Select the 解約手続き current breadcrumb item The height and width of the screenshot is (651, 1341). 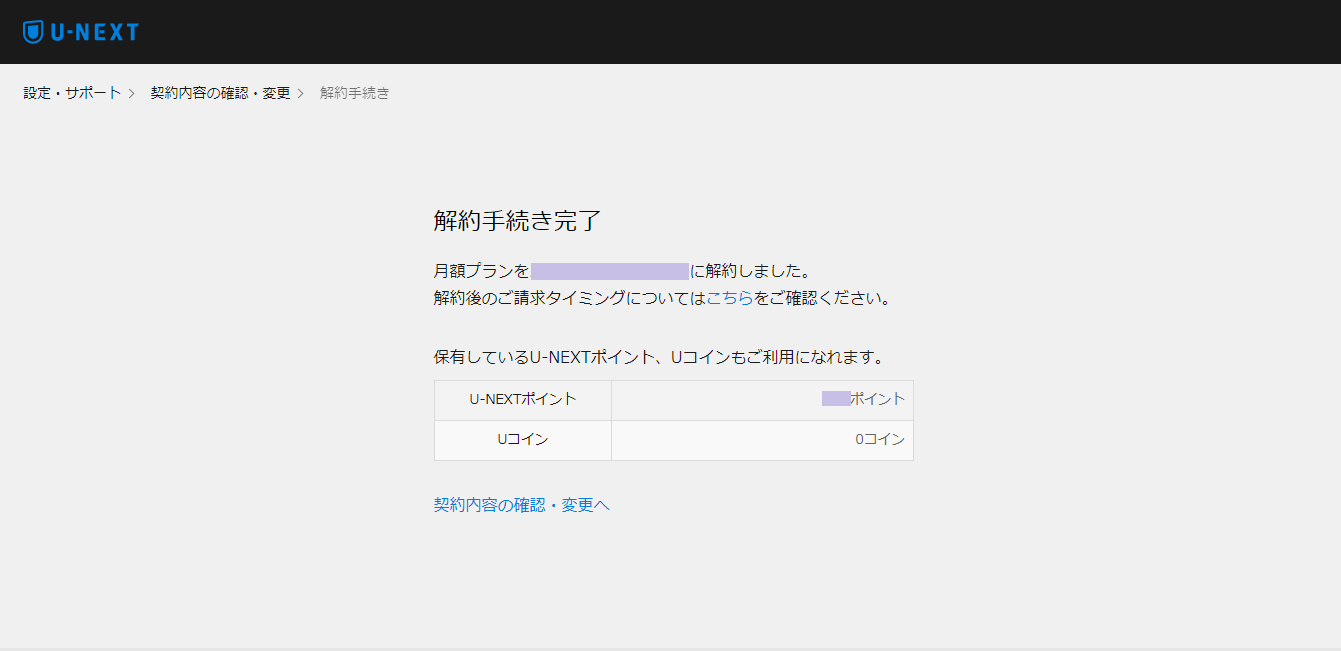pos(355,93)
